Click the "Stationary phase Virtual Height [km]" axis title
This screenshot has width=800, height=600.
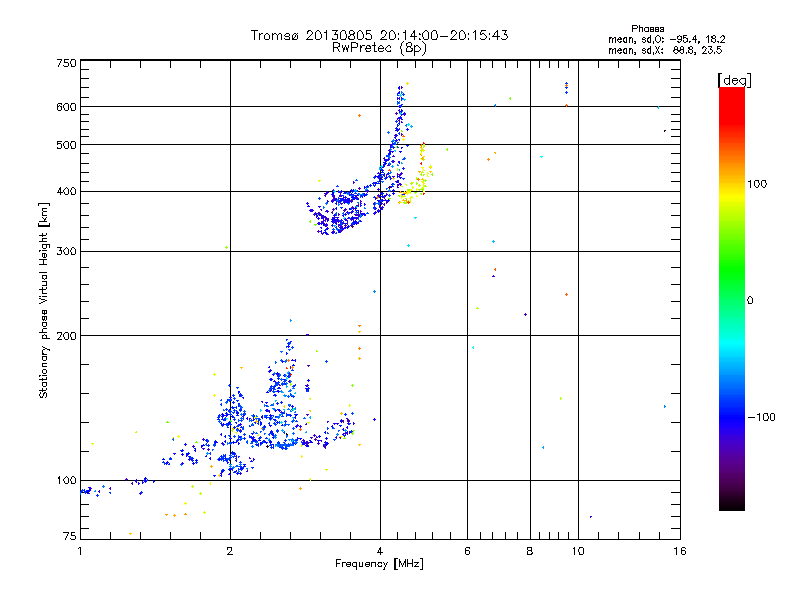click(x=44, y=301)
